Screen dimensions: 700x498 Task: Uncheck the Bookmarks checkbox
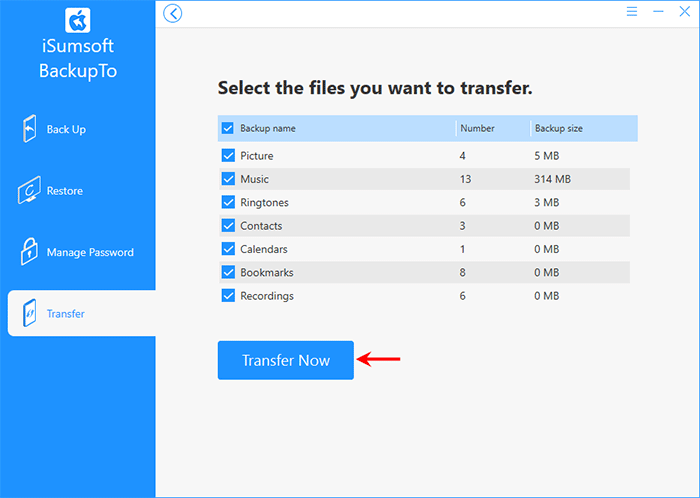[228, 272]
